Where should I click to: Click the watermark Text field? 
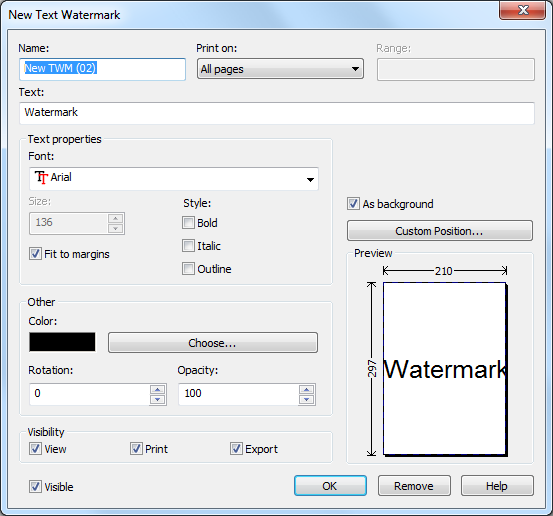pyautogui.click(x=277, y=113)
